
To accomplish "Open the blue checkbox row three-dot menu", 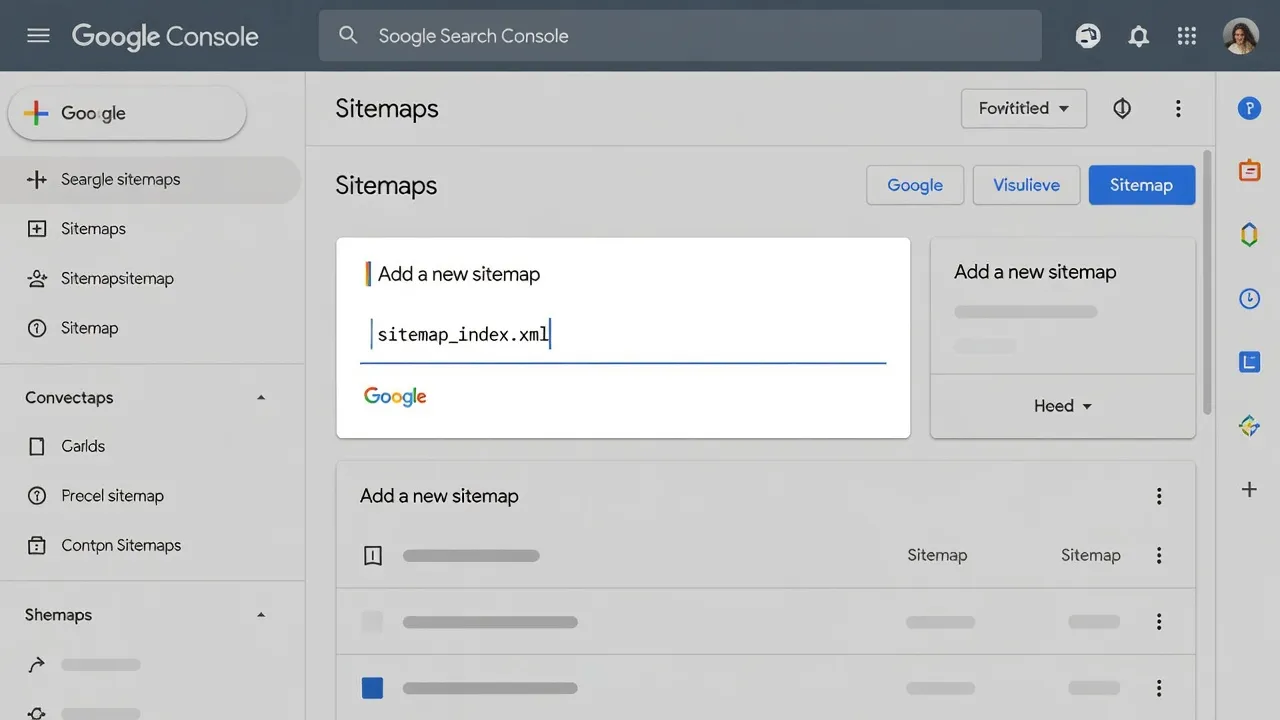I will click(1159, 688).
